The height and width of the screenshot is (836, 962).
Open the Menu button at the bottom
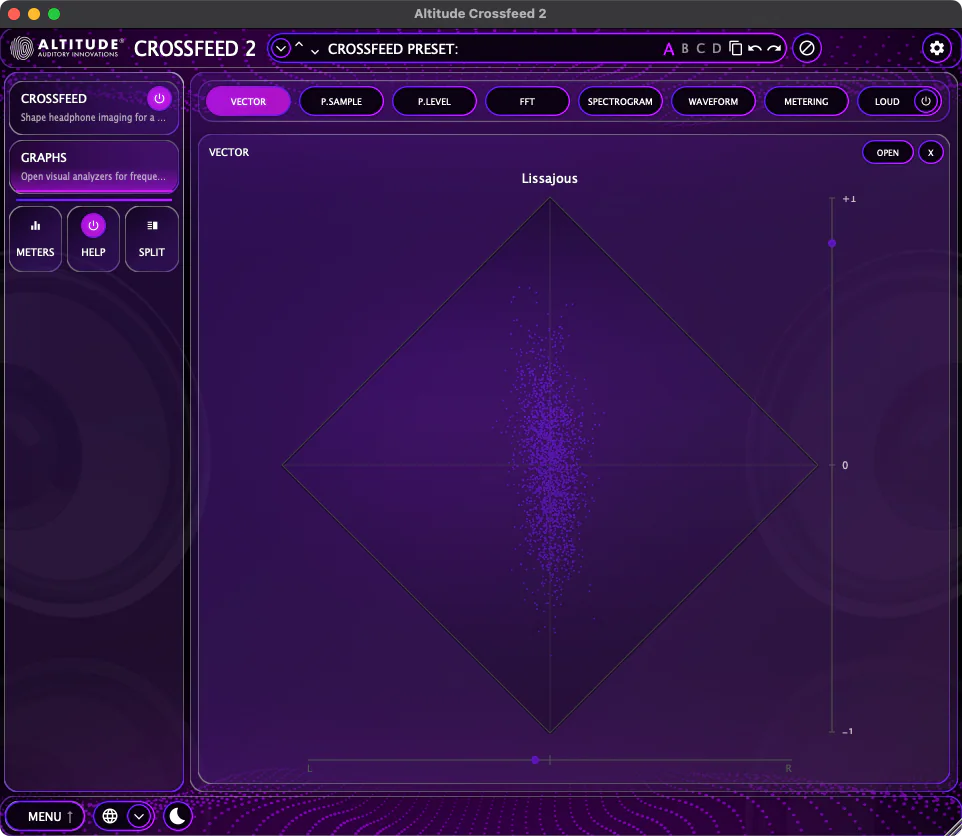(x=45, y=816)
